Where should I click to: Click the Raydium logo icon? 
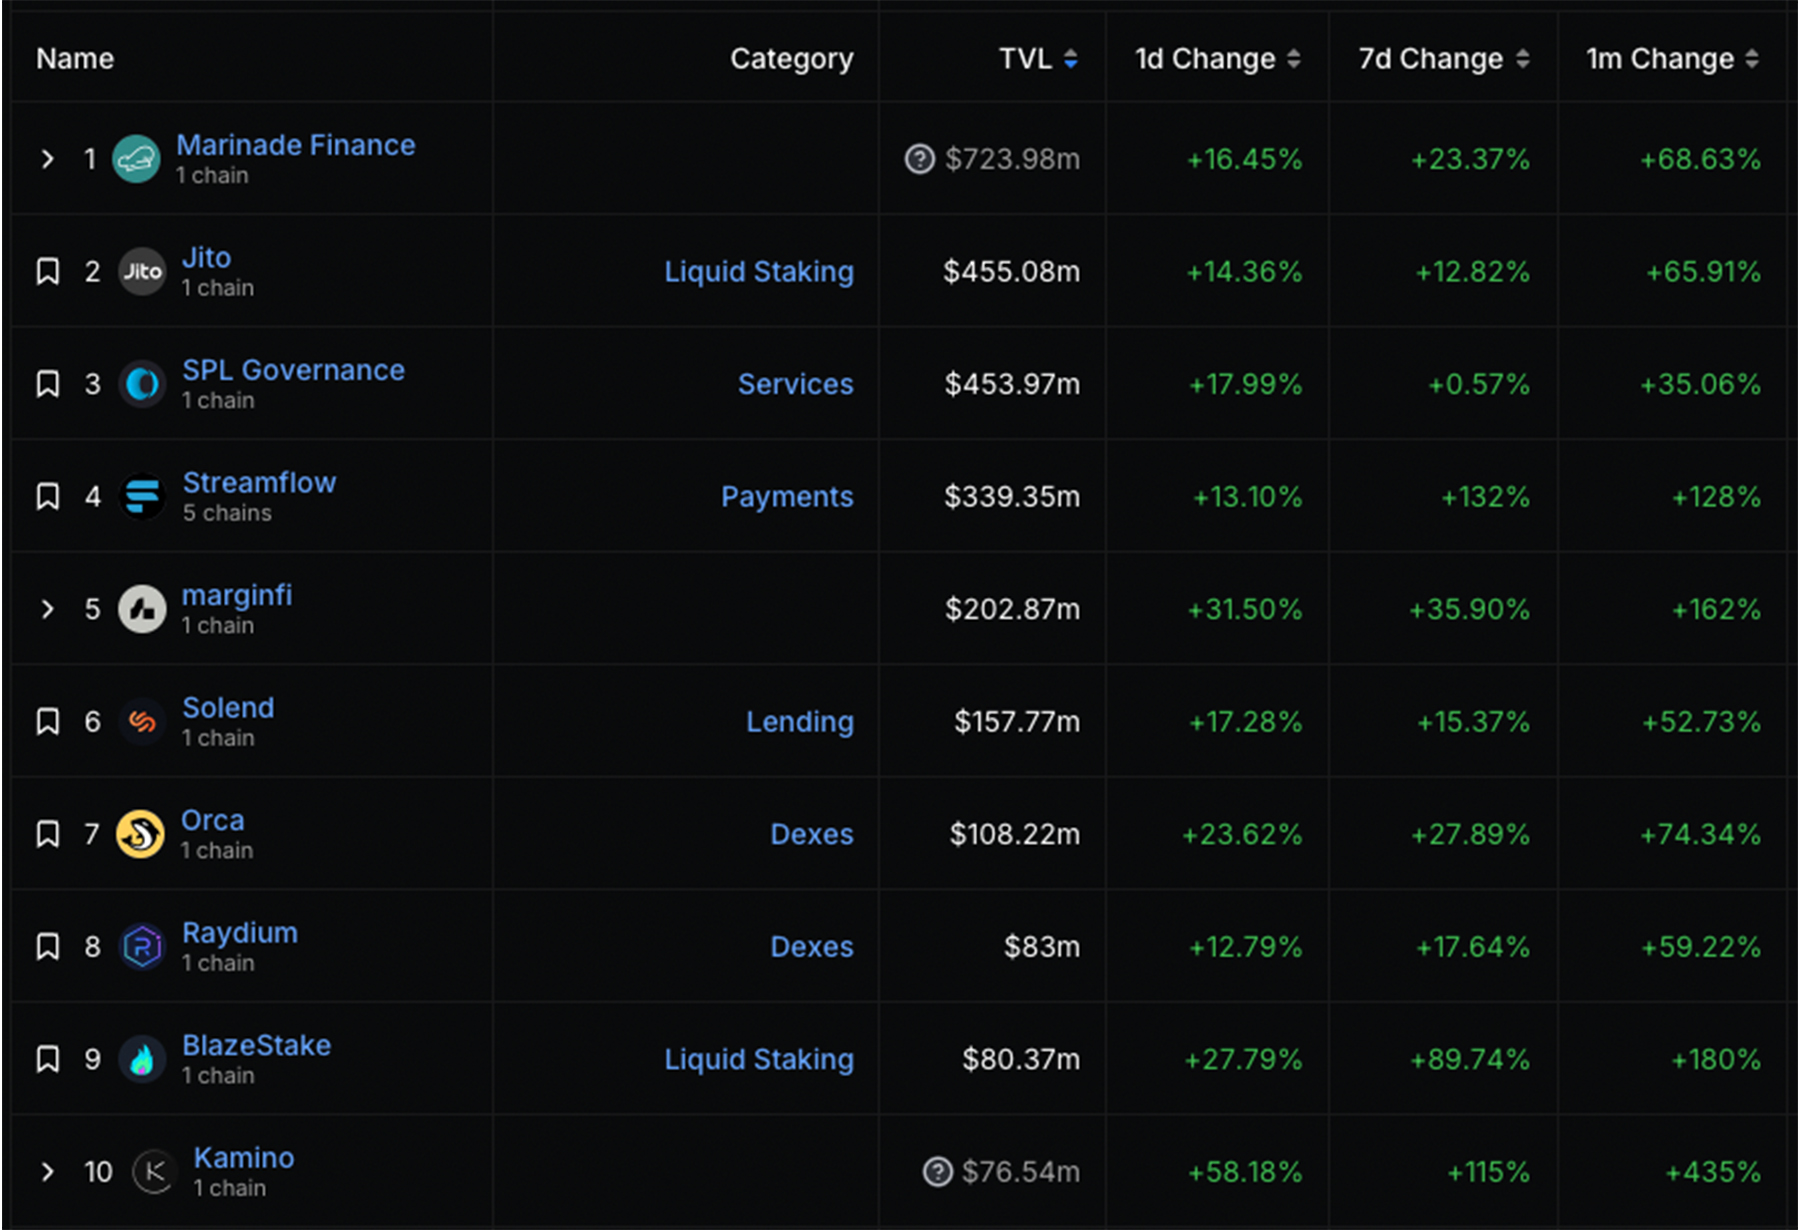coord(142,947)
